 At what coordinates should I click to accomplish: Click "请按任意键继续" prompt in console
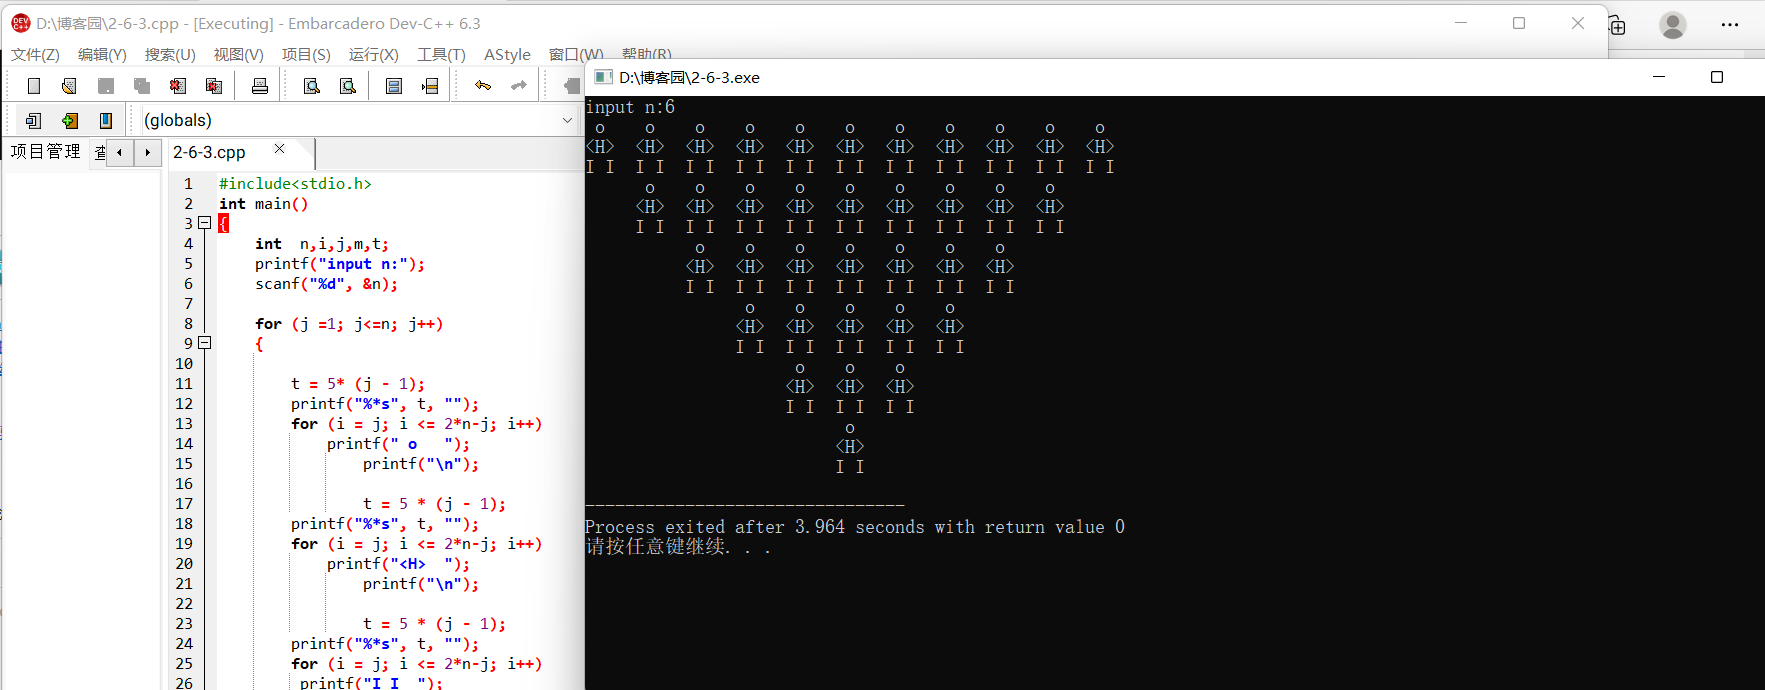[657, 547]
